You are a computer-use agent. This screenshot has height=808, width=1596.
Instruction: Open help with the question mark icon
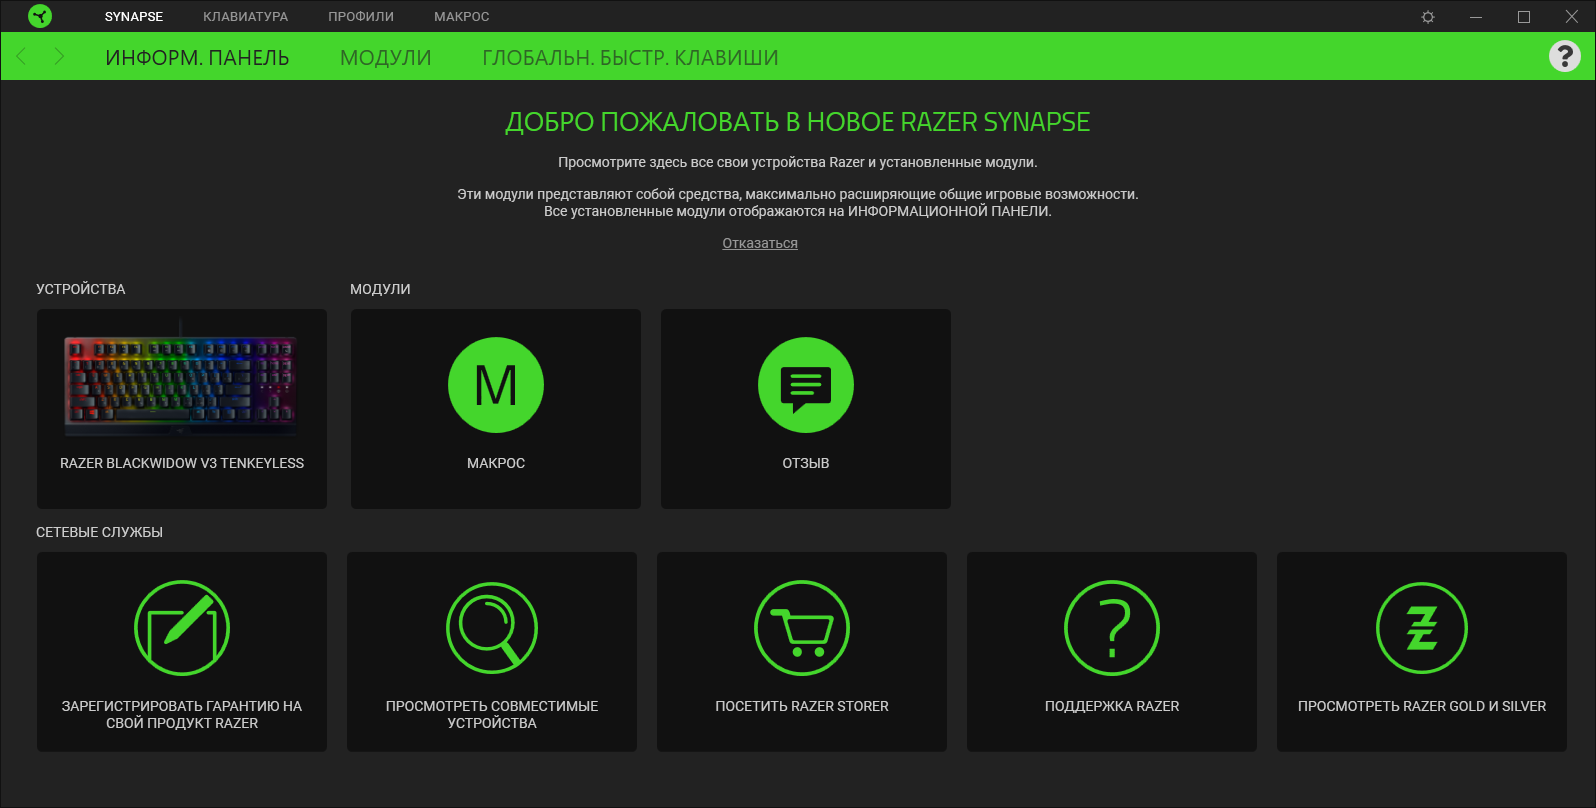(x=1565, y=56)
